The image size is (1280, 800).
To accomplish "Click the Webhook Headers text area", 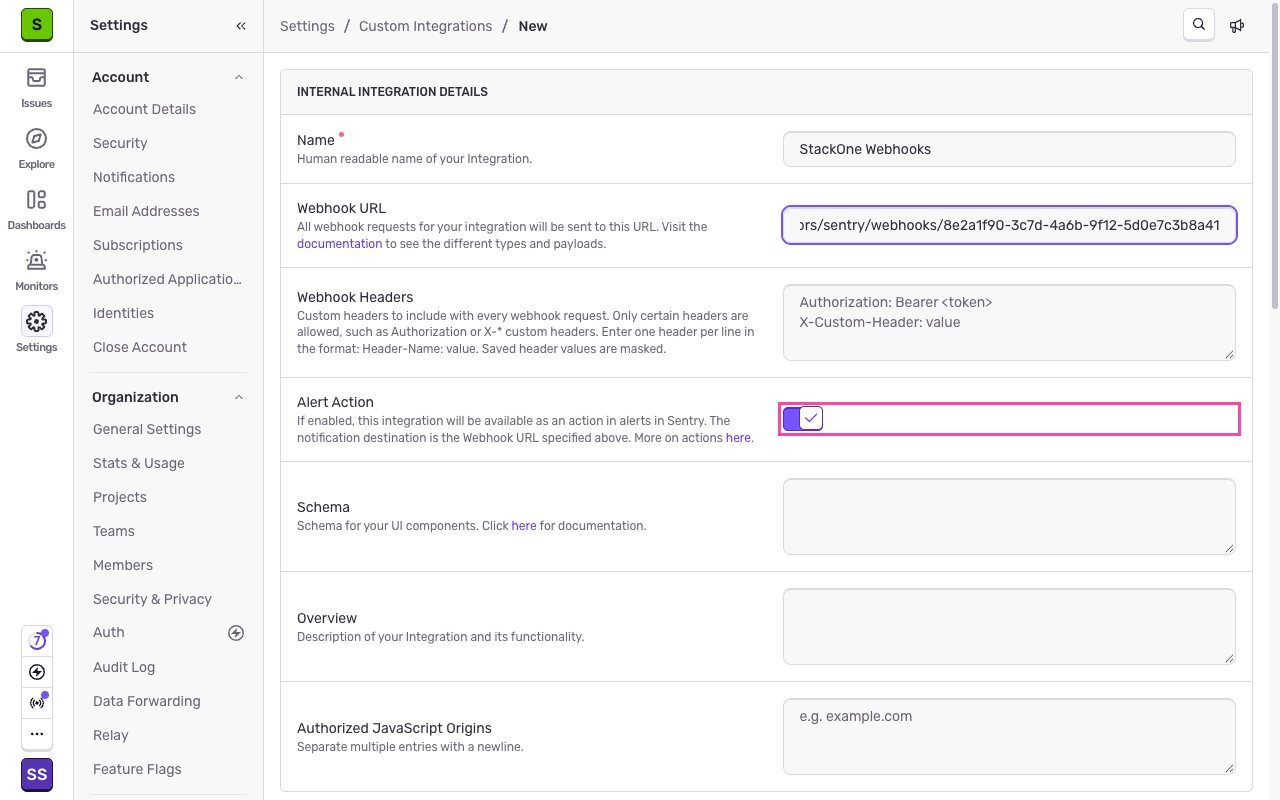I will [x=1009, y=322].
